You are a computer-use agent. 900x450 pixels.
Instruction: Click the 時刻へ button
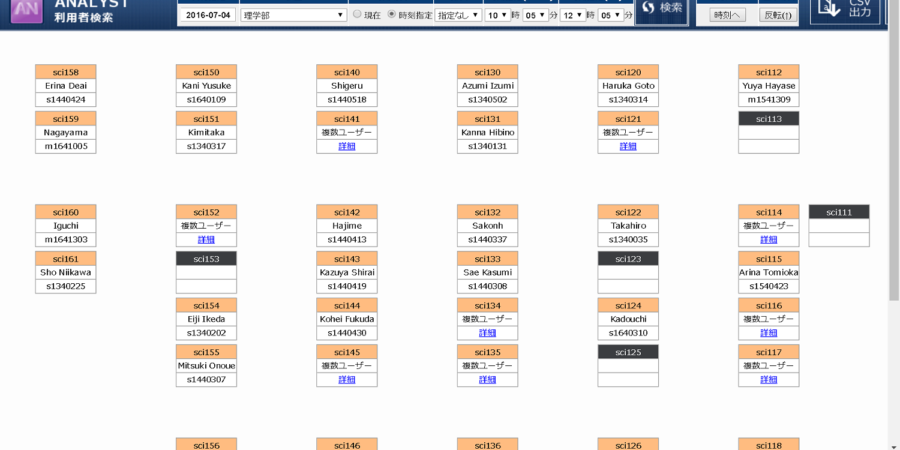pos(727,15)
